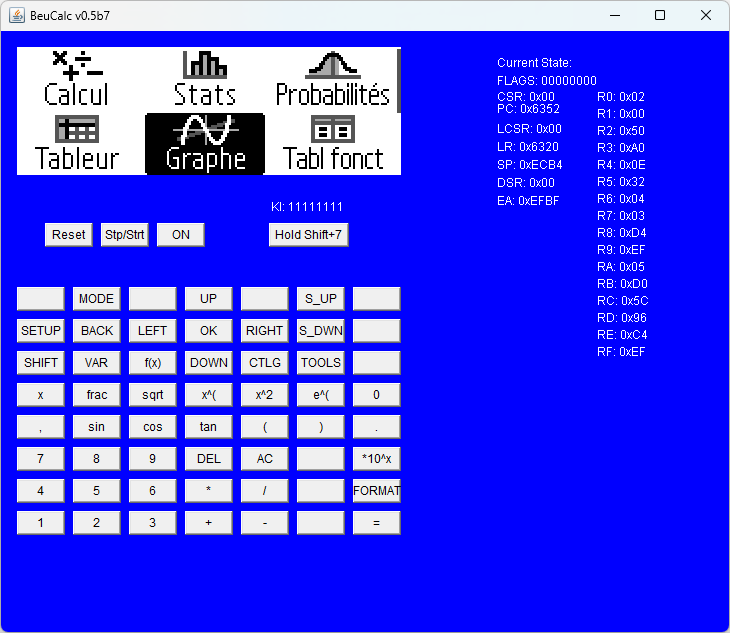Open the MODE key menu

point(96,299)
